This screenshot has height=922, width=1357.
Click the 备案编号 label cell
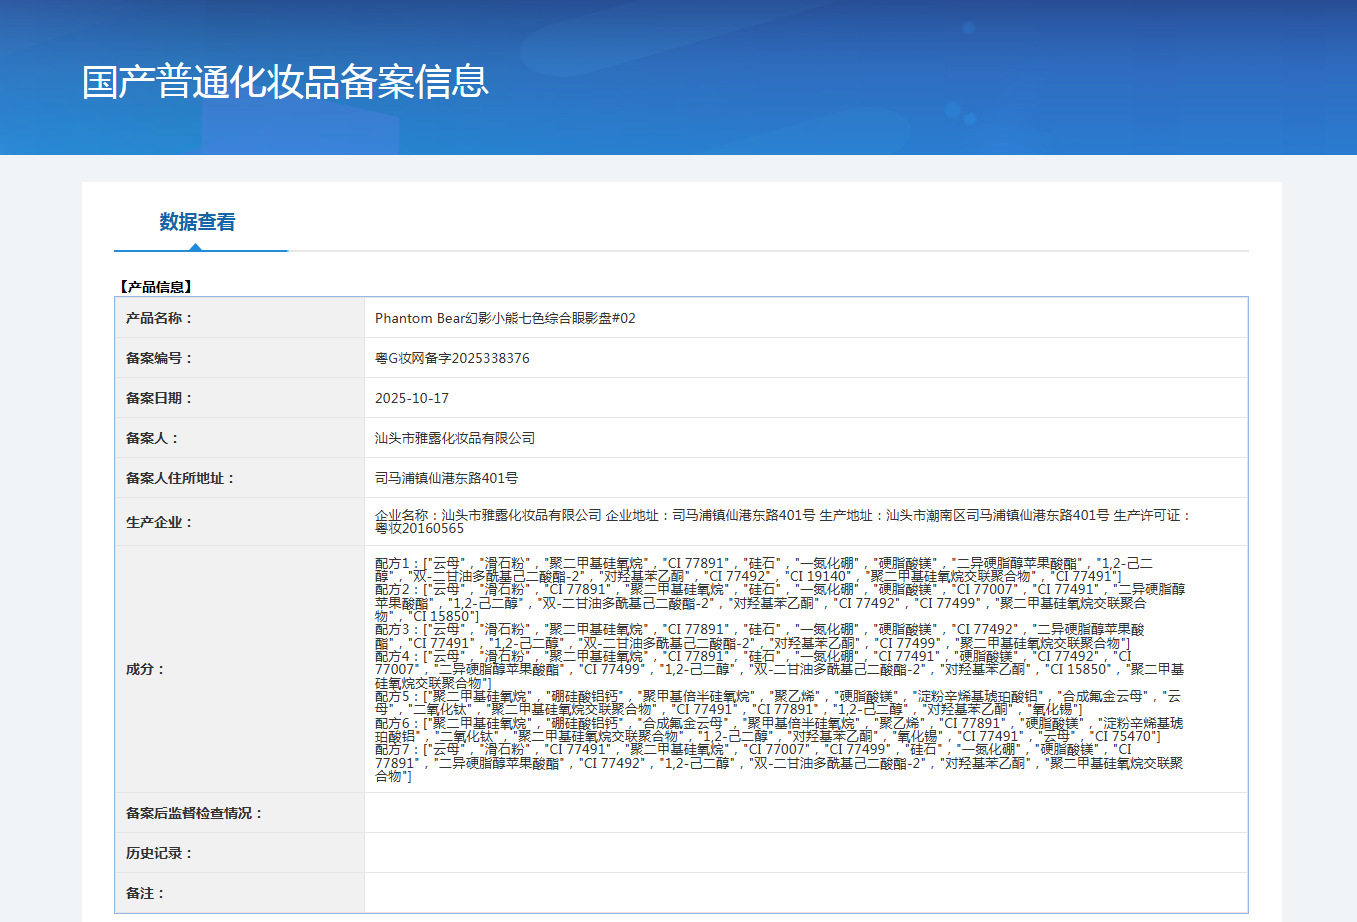(240, 358)
